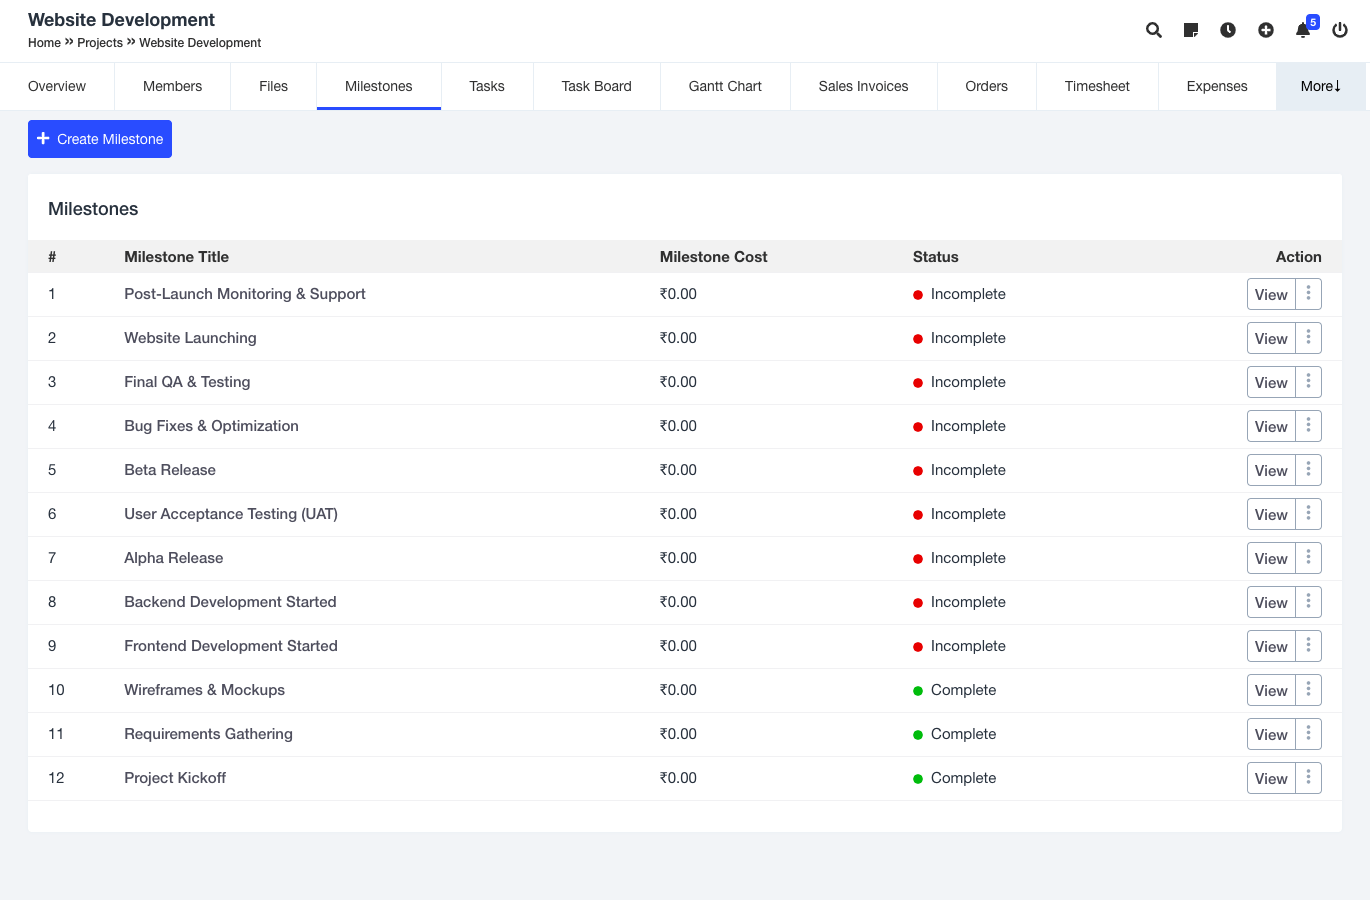This screenshot has height=900, width=1370.
Task: Click the power logout icon
Action: (1340, 30)
